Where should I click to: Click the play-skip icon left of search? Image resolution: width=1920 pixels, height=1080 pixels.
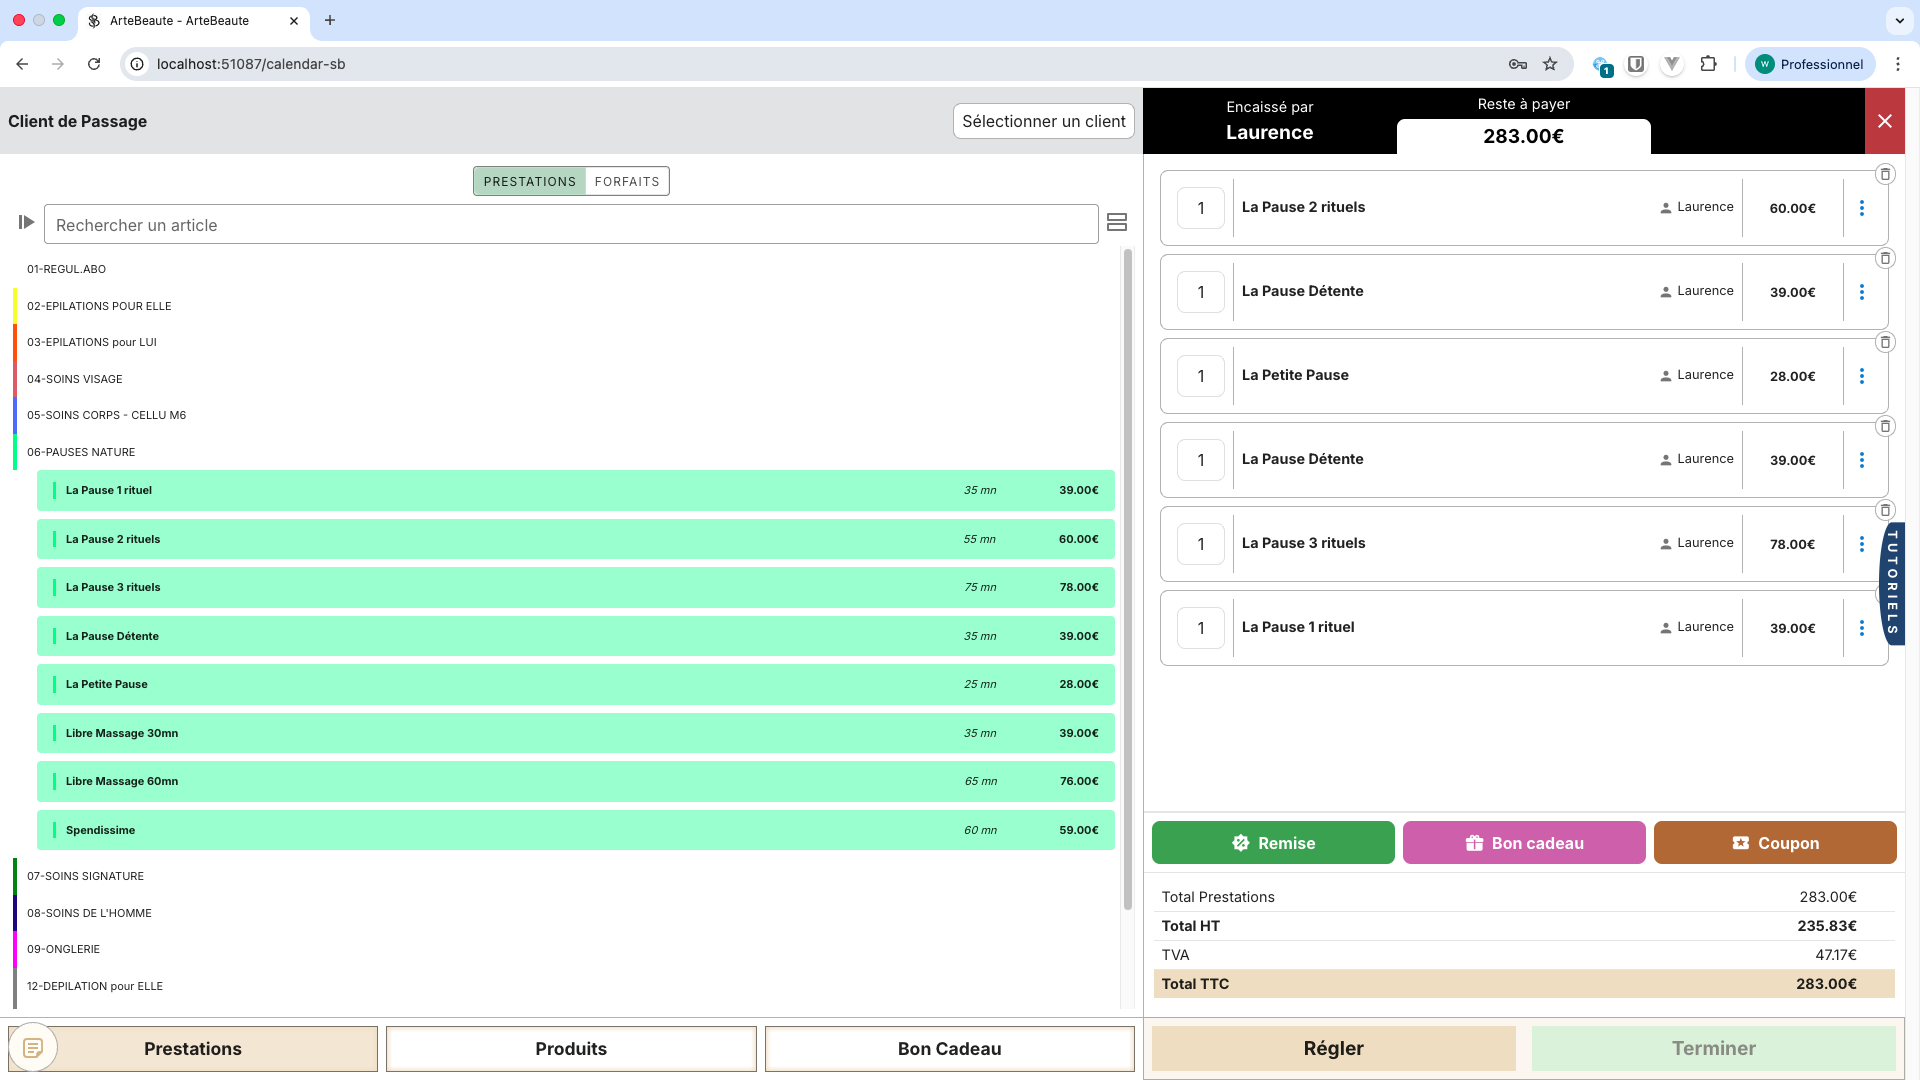click(x=26, y=222)
